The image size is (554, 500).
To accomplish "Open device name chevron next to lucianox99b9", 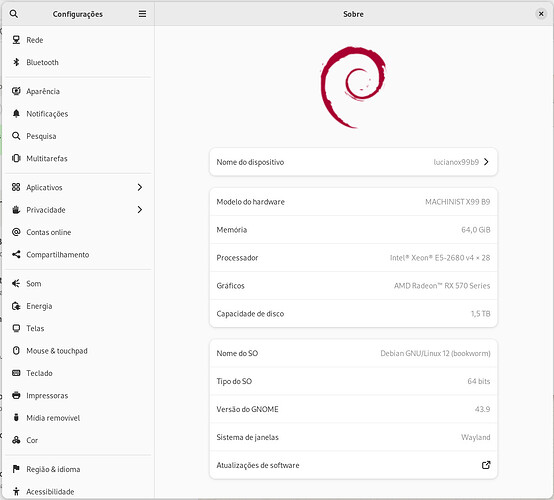I will [487, 162].
